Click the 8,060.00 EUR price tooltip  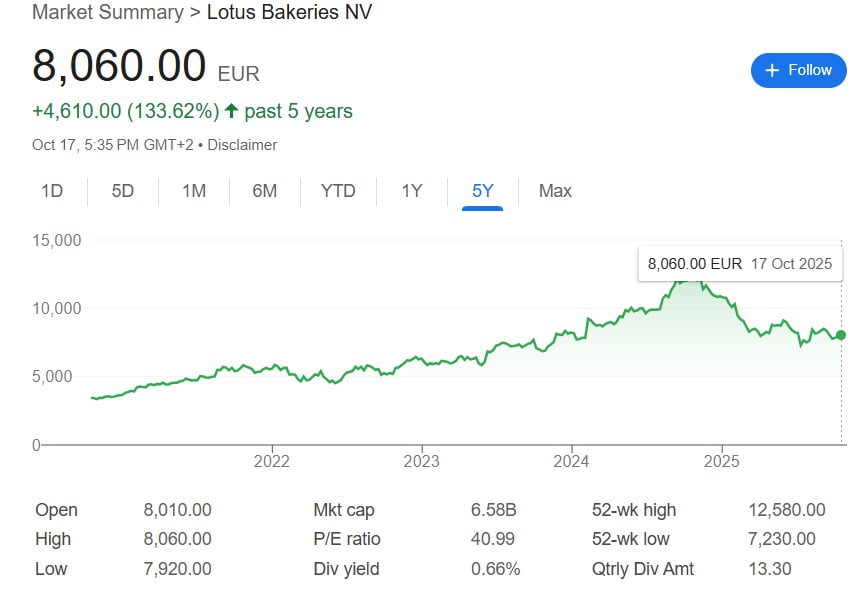(x=739, y=264)
